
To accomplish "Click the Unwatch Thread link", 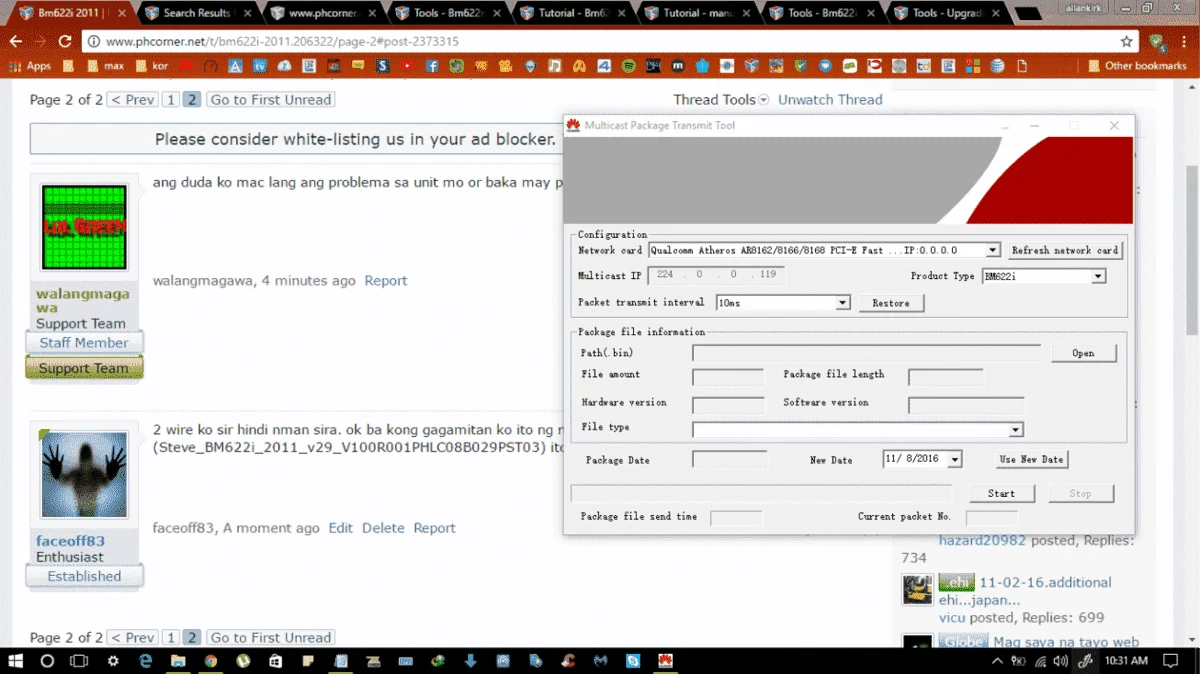I will coord(830,100).
